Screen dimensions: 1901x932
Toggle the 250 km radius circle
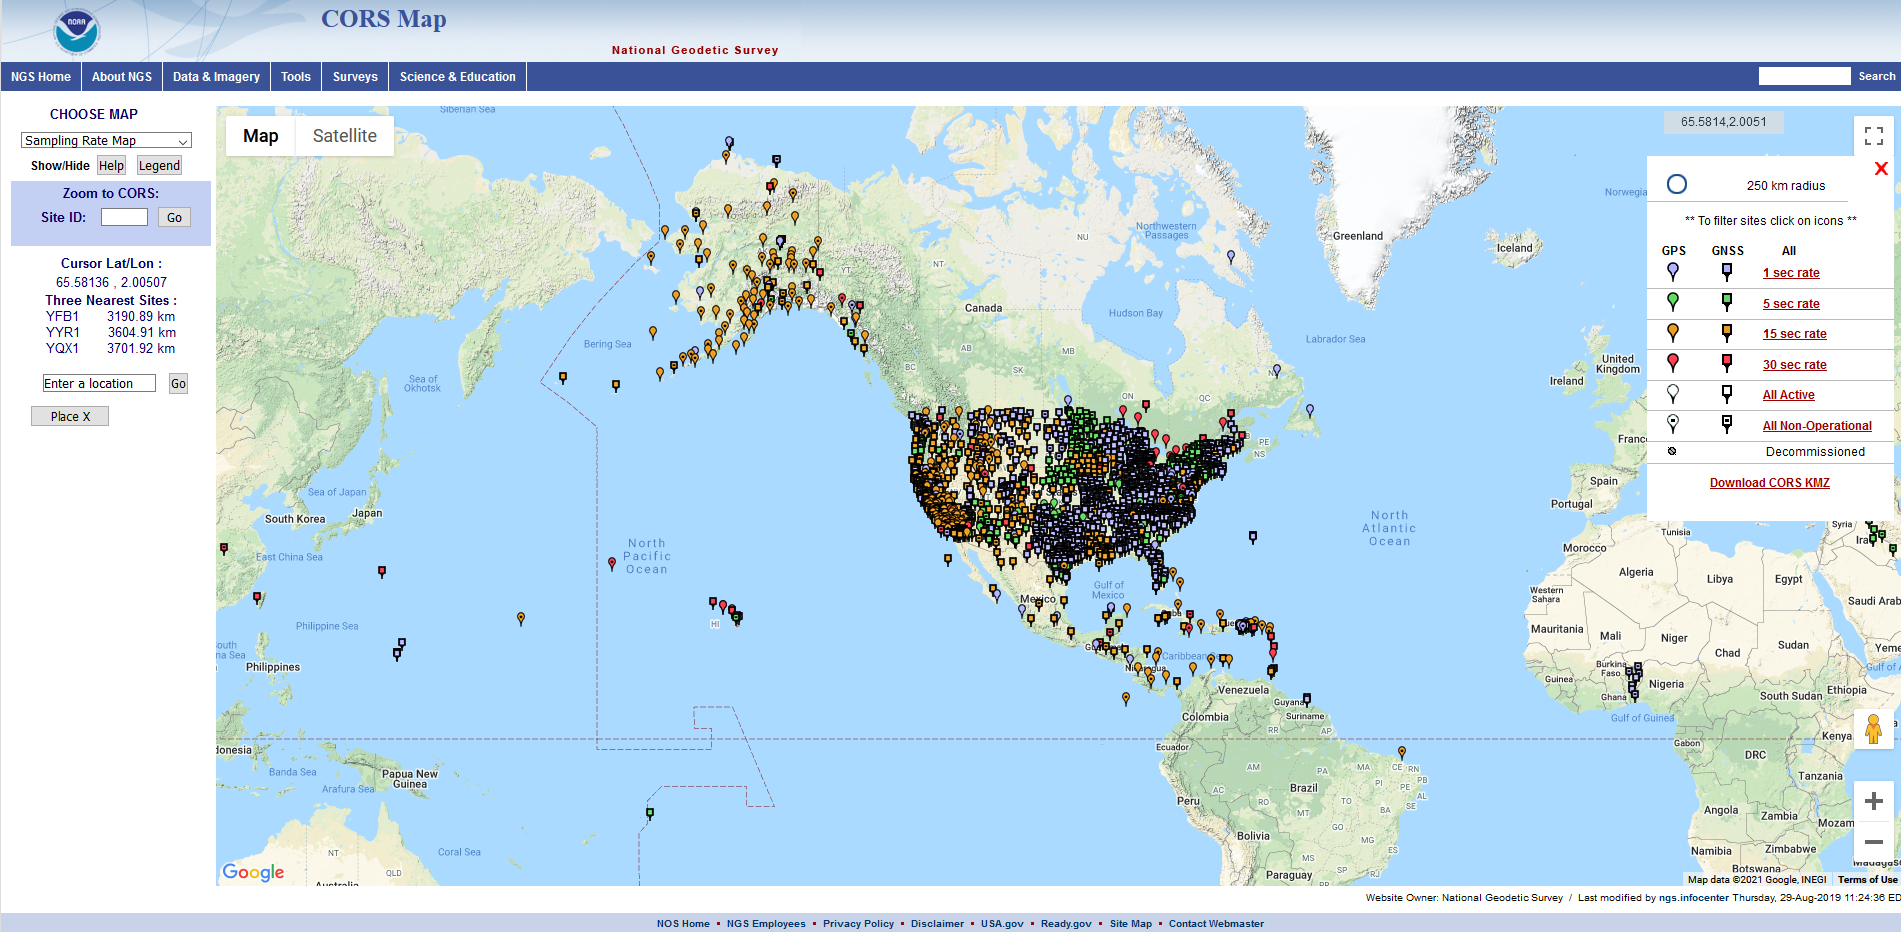[x=1677, y=184]
